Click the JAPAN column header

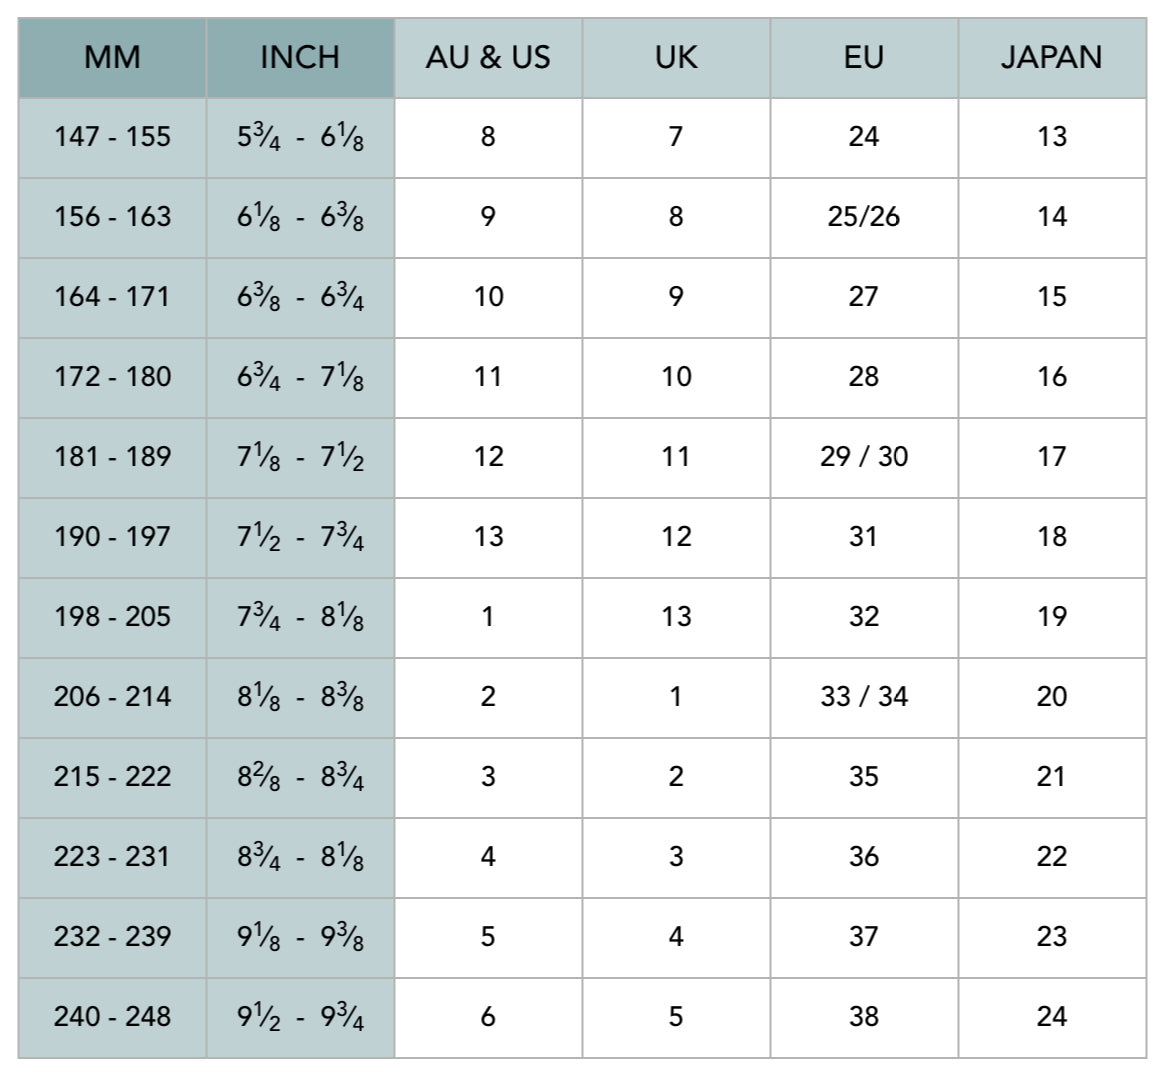(1052, 57)
